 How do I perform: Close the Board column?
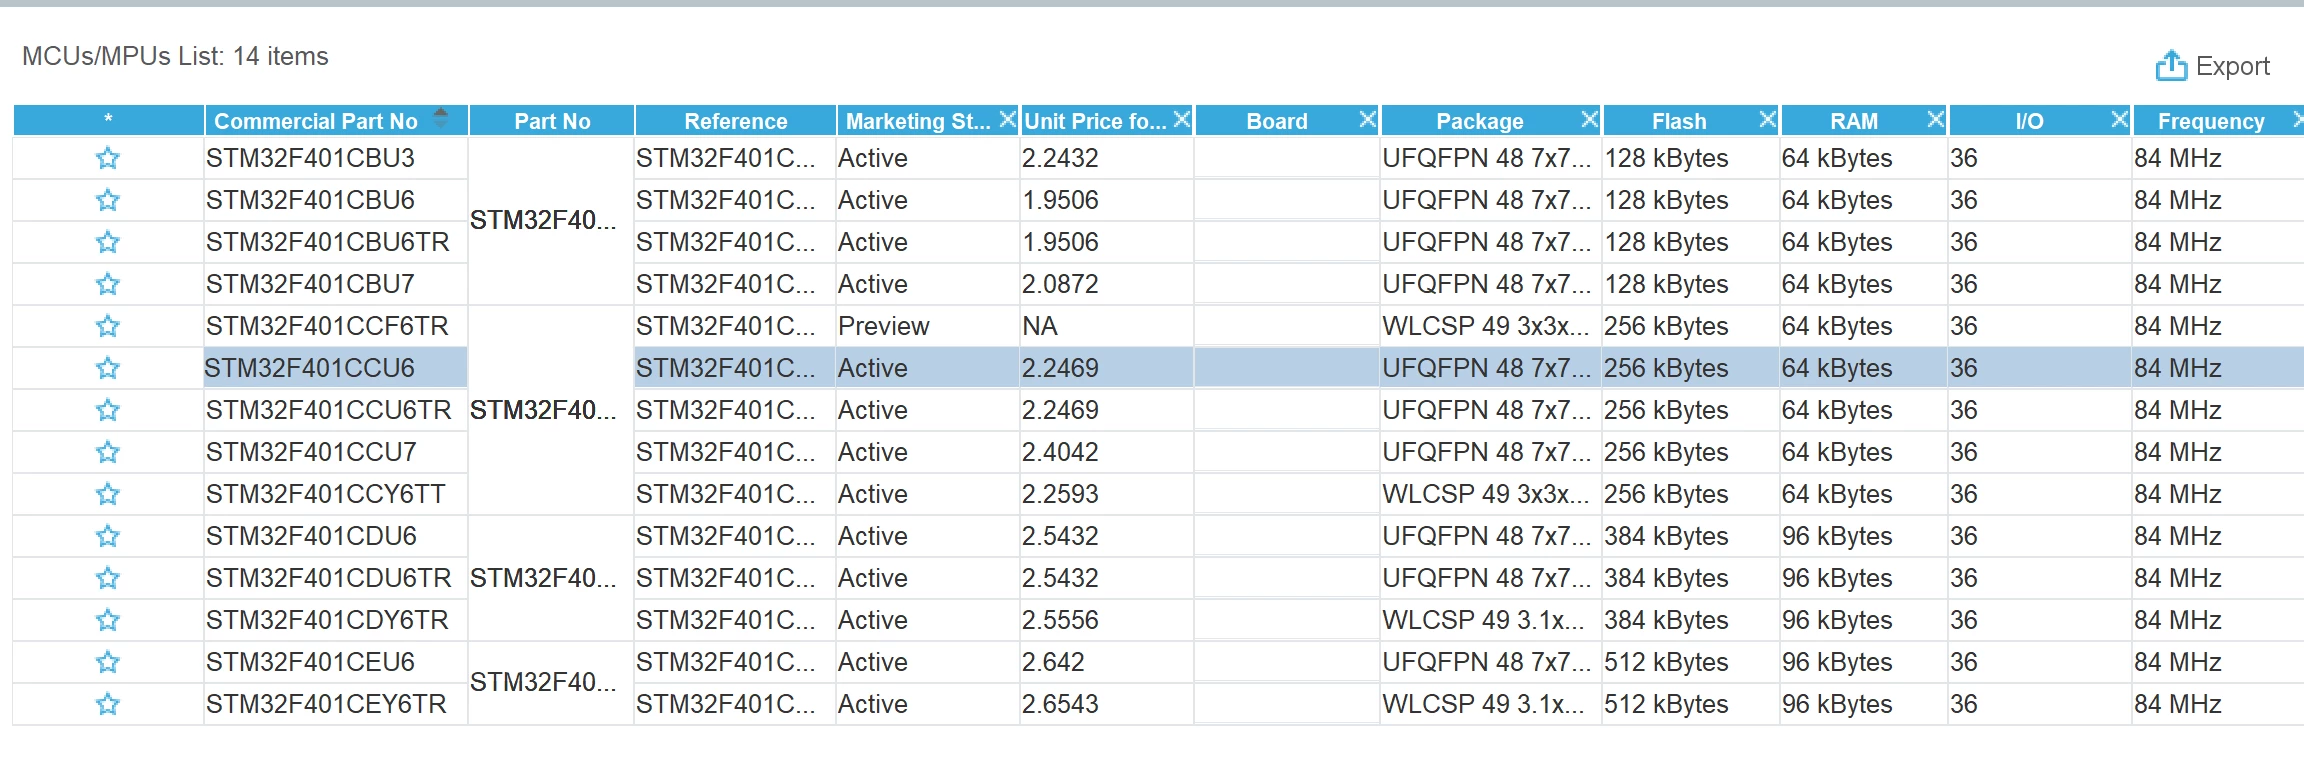tap(1368, 119)
